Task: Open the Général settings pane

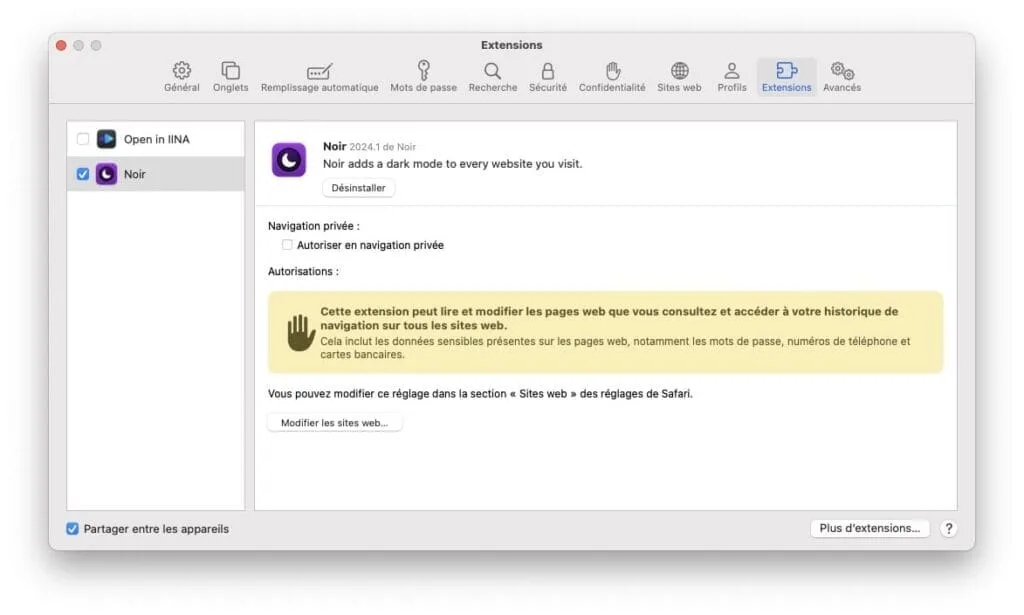Action: (x=181, y=75)
